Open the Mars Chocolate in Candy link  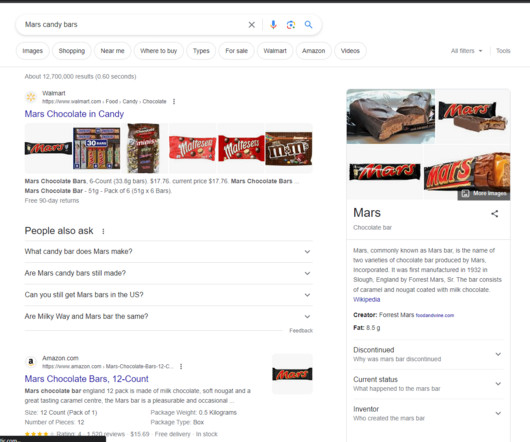click(x=74, y=114)
